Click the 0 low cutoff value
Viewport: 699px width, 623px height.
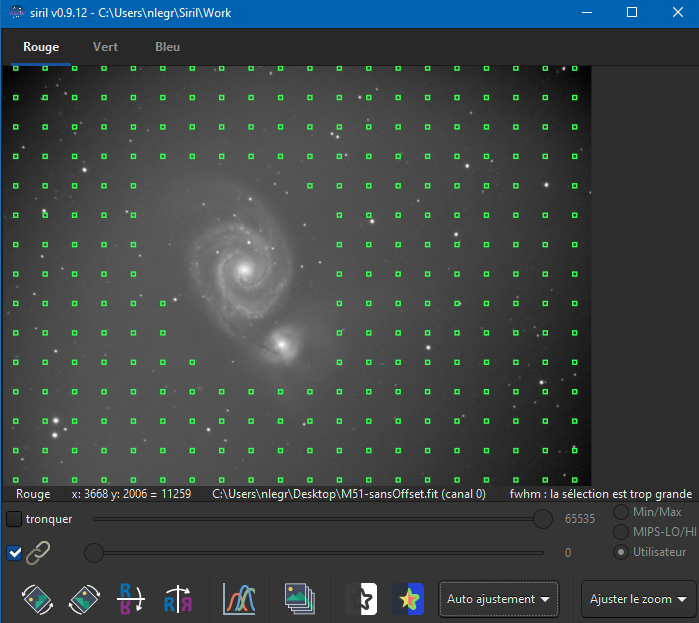pos(568,553)
